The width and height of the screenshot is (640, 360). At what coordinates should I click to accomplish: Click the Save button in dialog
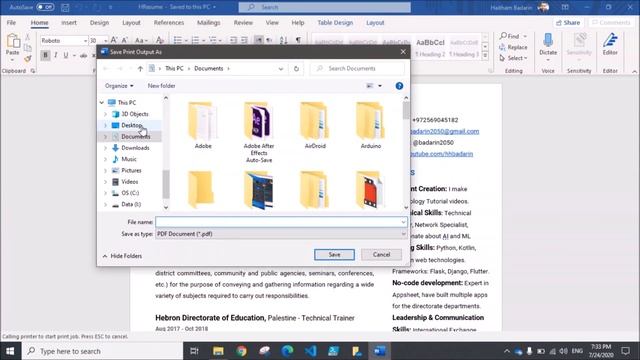334,255
